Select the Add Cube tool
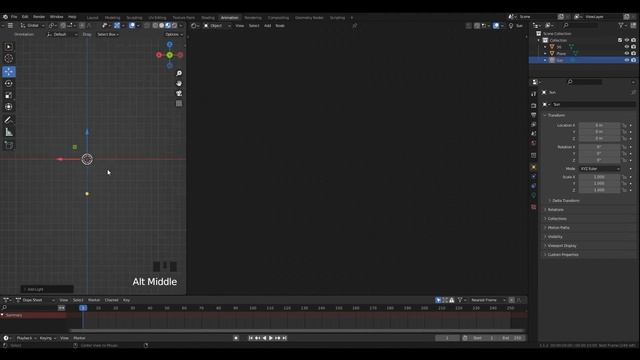This screenshot has width=640, height=360. pos(9,145)
